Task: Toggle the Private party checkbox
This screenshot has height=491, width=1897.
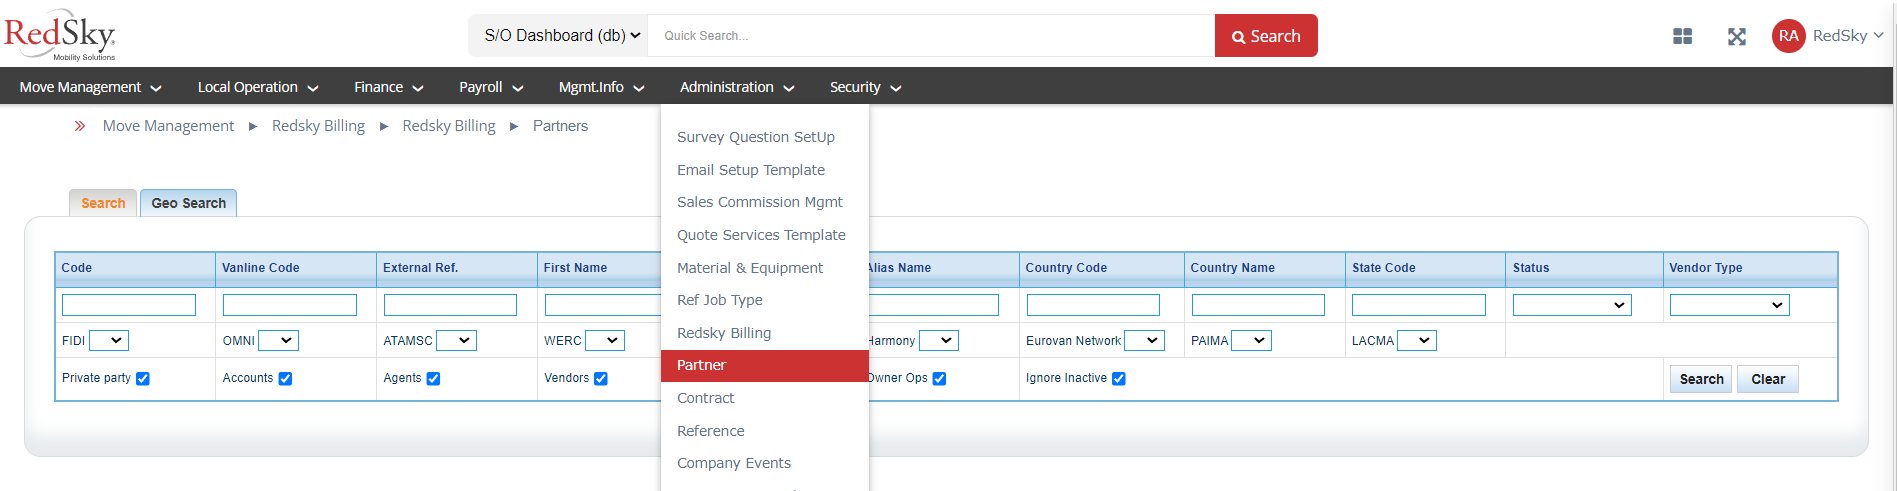Action: point(143,378)
